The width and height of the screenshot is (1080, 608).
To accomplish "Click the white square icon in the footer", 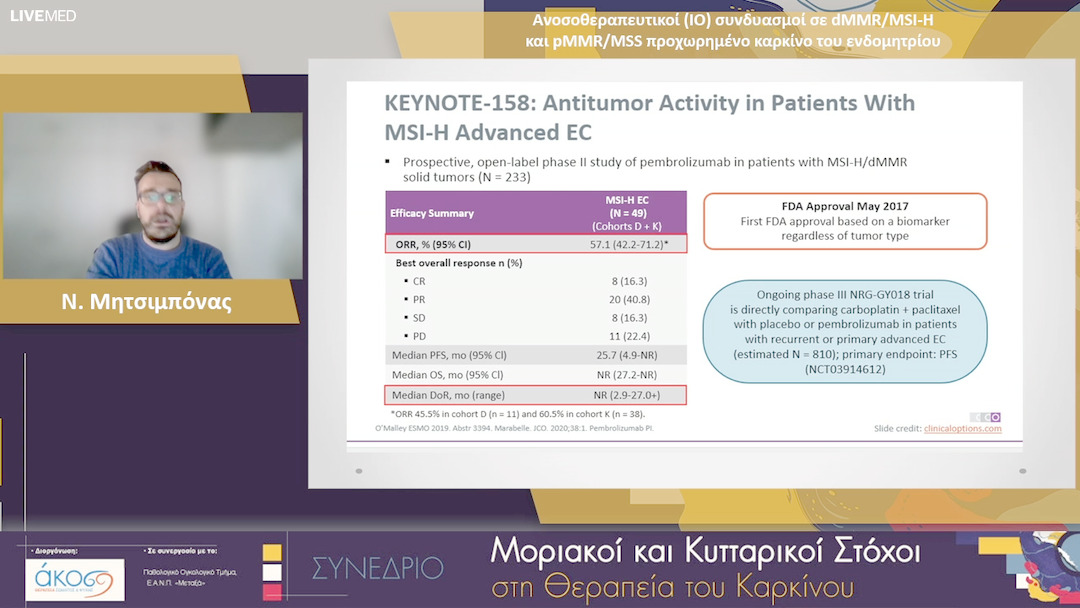I will [272, 572].
